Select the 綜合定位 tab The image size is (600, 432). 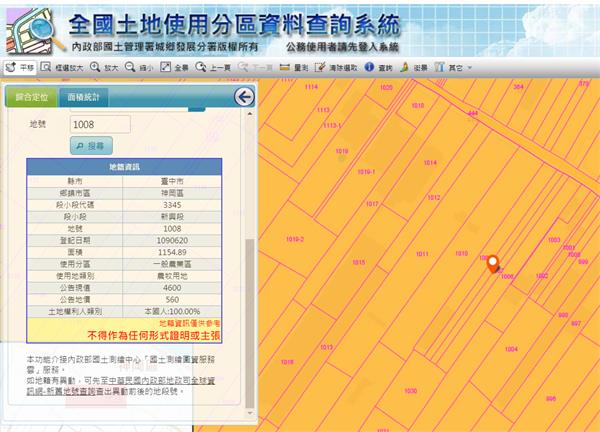(33, 97)
